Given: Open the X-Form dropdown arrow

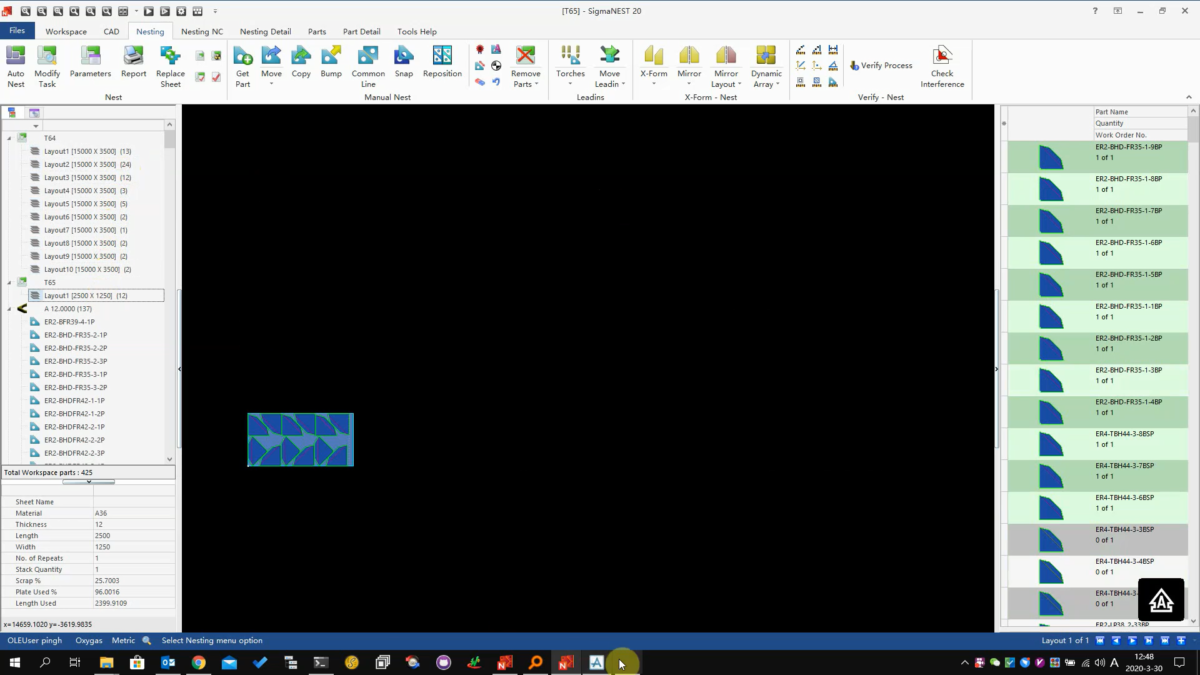Looking at the screenshot, I should pyautogui.click(x=654, y=84).
